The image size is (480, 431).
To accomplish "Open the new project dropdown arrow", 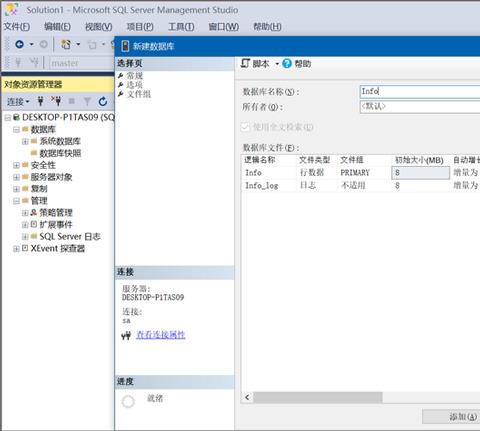I will click(x=78, y=44).
